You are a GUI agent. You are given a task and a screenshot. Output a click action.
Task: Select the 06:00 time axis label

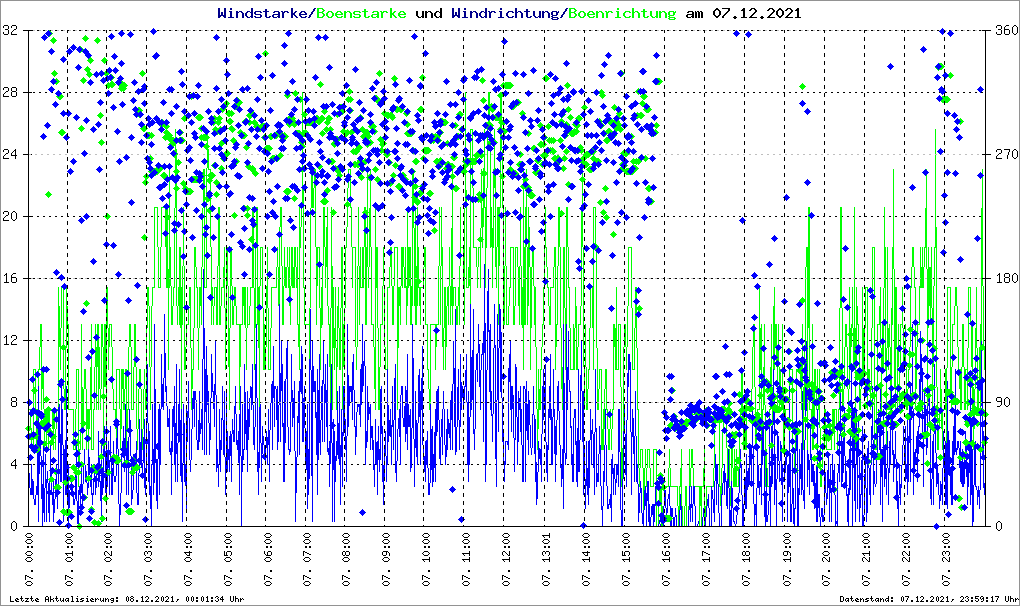coord(268,560)
